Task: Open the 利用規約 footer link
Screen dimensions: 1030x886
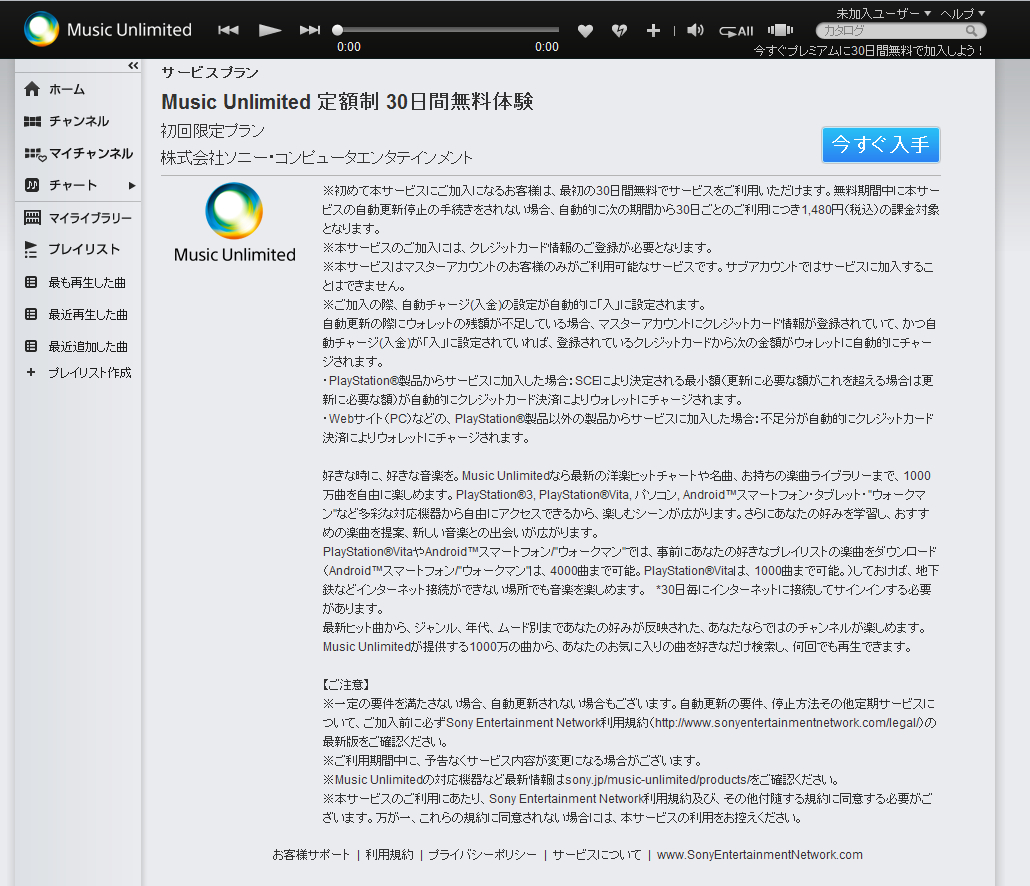Action: 390,855
